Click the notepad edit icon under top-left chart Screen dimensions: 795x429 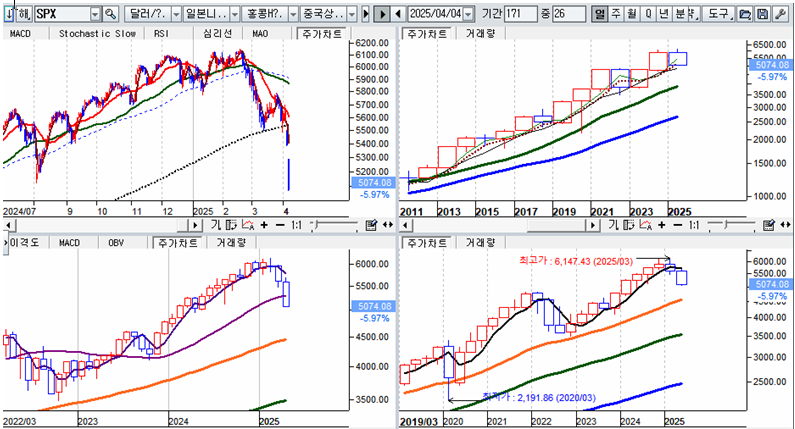pos(371,225)
